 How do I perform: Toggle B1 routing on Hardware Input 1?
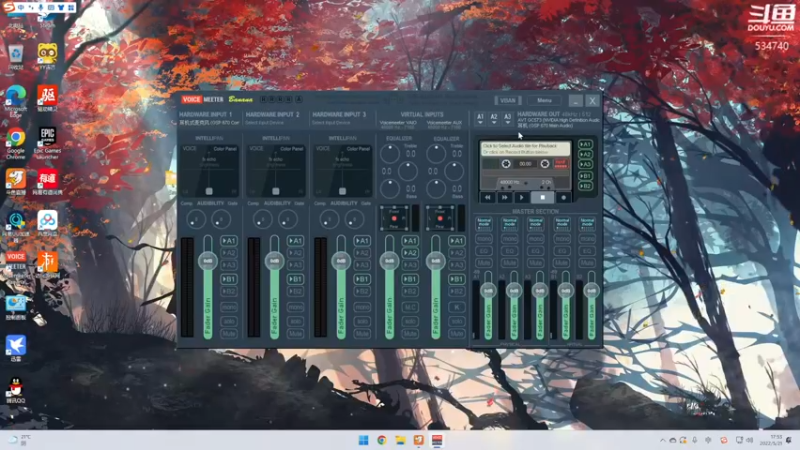coord(229,279)
